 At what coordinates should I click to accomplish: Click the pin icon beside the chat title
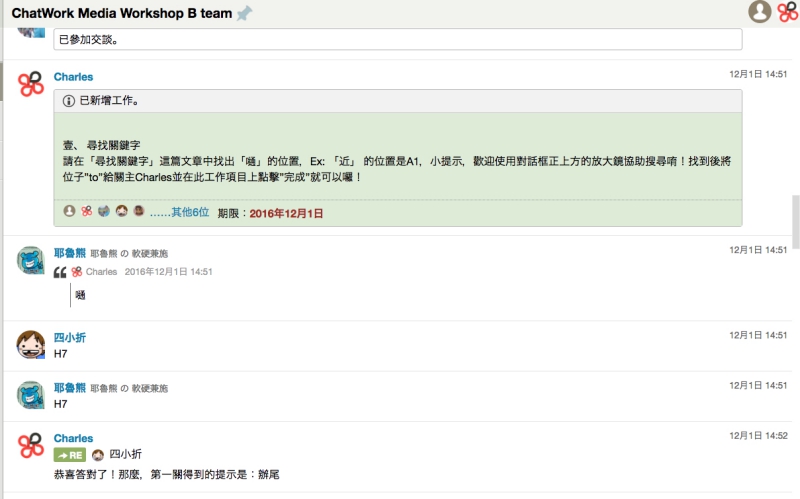click(244, 13)
